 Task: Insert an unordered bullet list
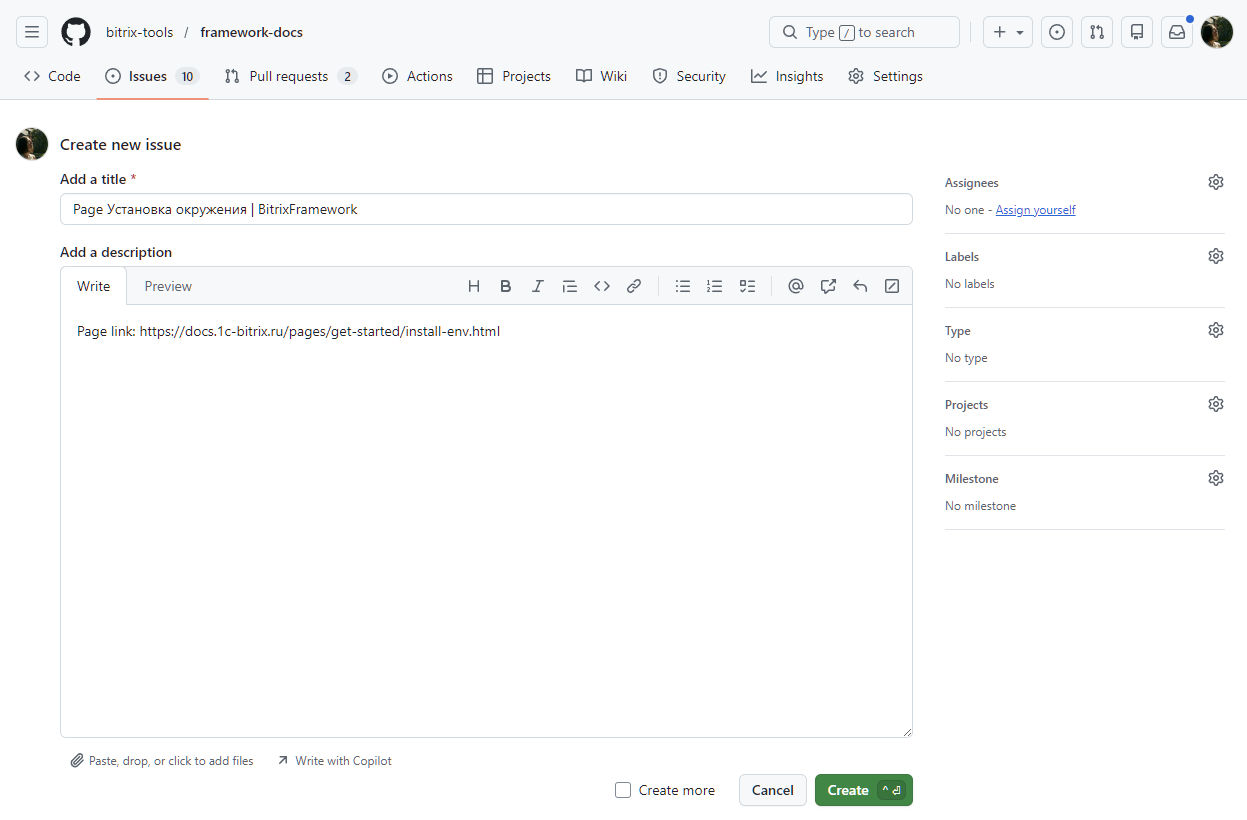pyautogui.click(x=683, y=286)
